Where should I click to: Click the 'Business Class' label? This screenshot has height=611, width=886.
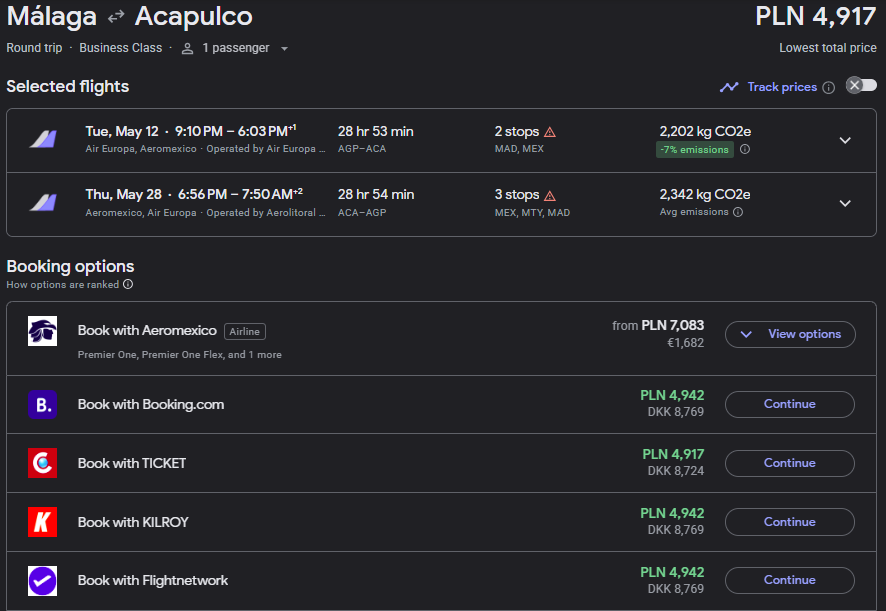pos(120,48)
